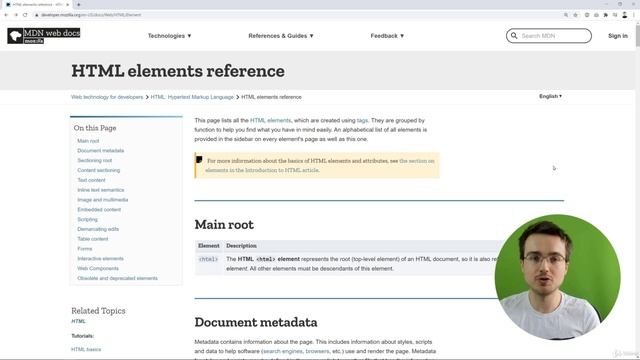The height and width of the screenshot is (360, 640).
Task: Jump to Image and multimedia
Action: coord(102,200)
